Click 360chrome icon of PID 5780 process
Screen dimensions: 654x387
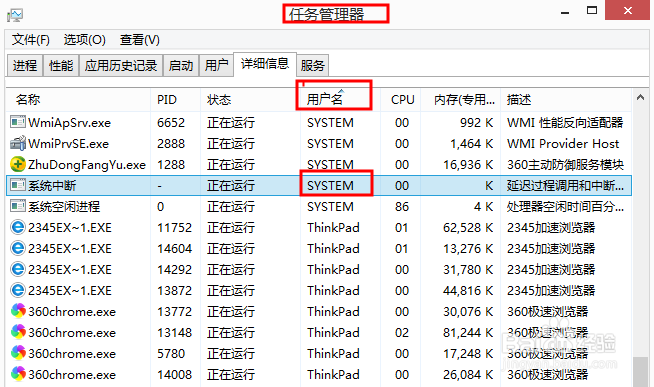18,353
